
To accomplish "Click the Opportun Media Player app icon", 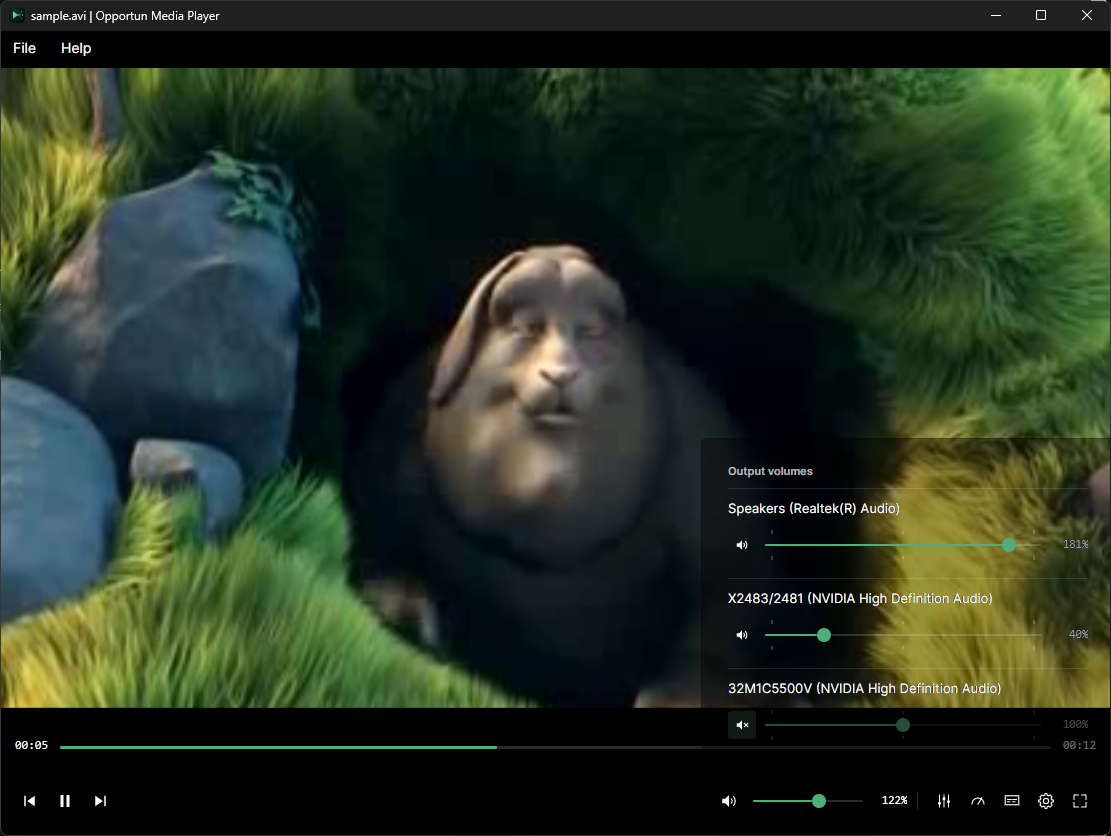I will click(x=17, y=15).
